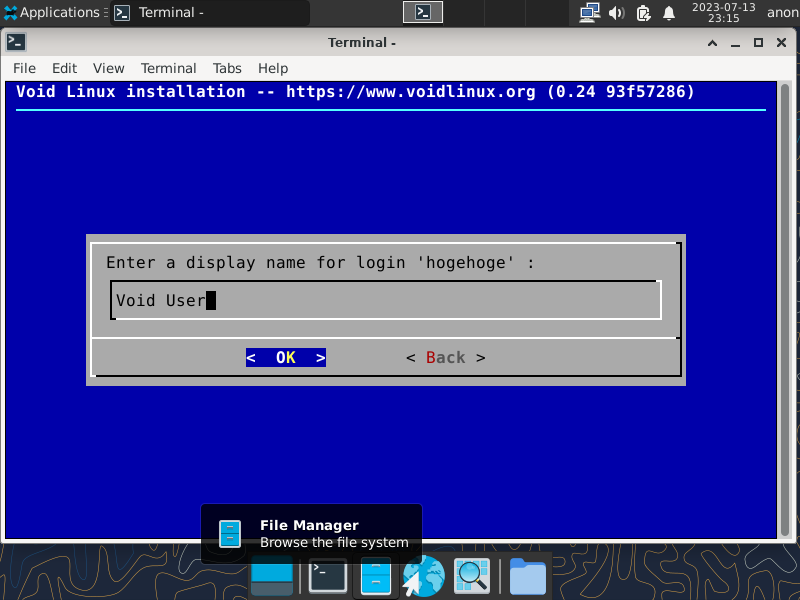Click the Void Linux installation header text
The width and height of the screenshot is (800, 600).
coord(355,92)
